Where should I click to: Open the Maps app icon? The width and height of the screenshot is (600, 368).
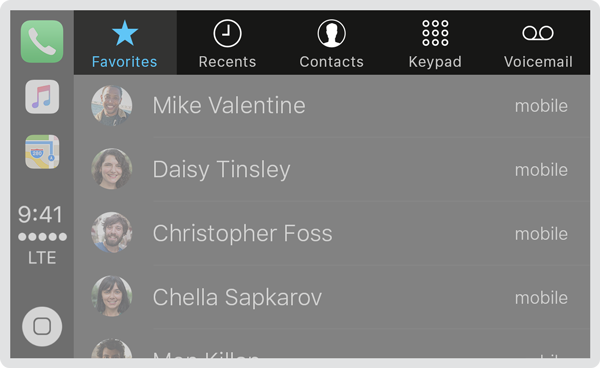(x=42, y=152)
